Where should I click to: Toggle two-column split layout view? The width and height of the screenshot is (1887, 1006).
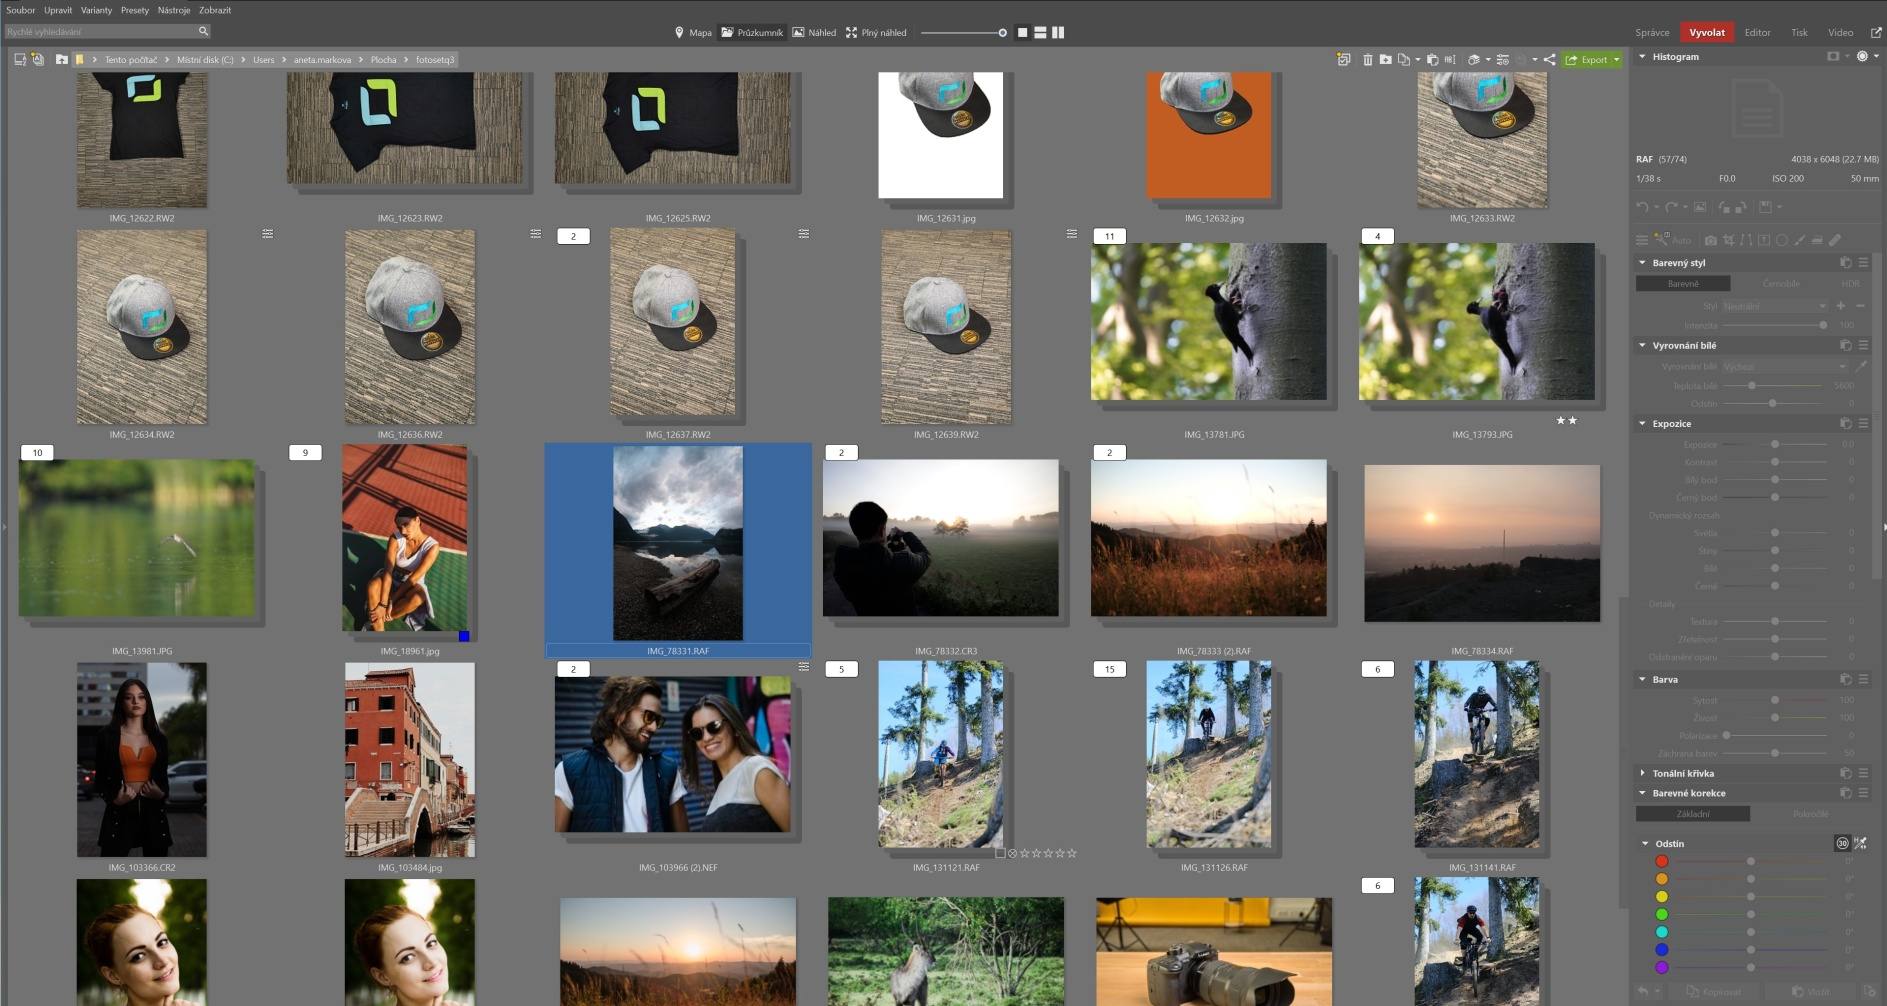(1058, 32)
